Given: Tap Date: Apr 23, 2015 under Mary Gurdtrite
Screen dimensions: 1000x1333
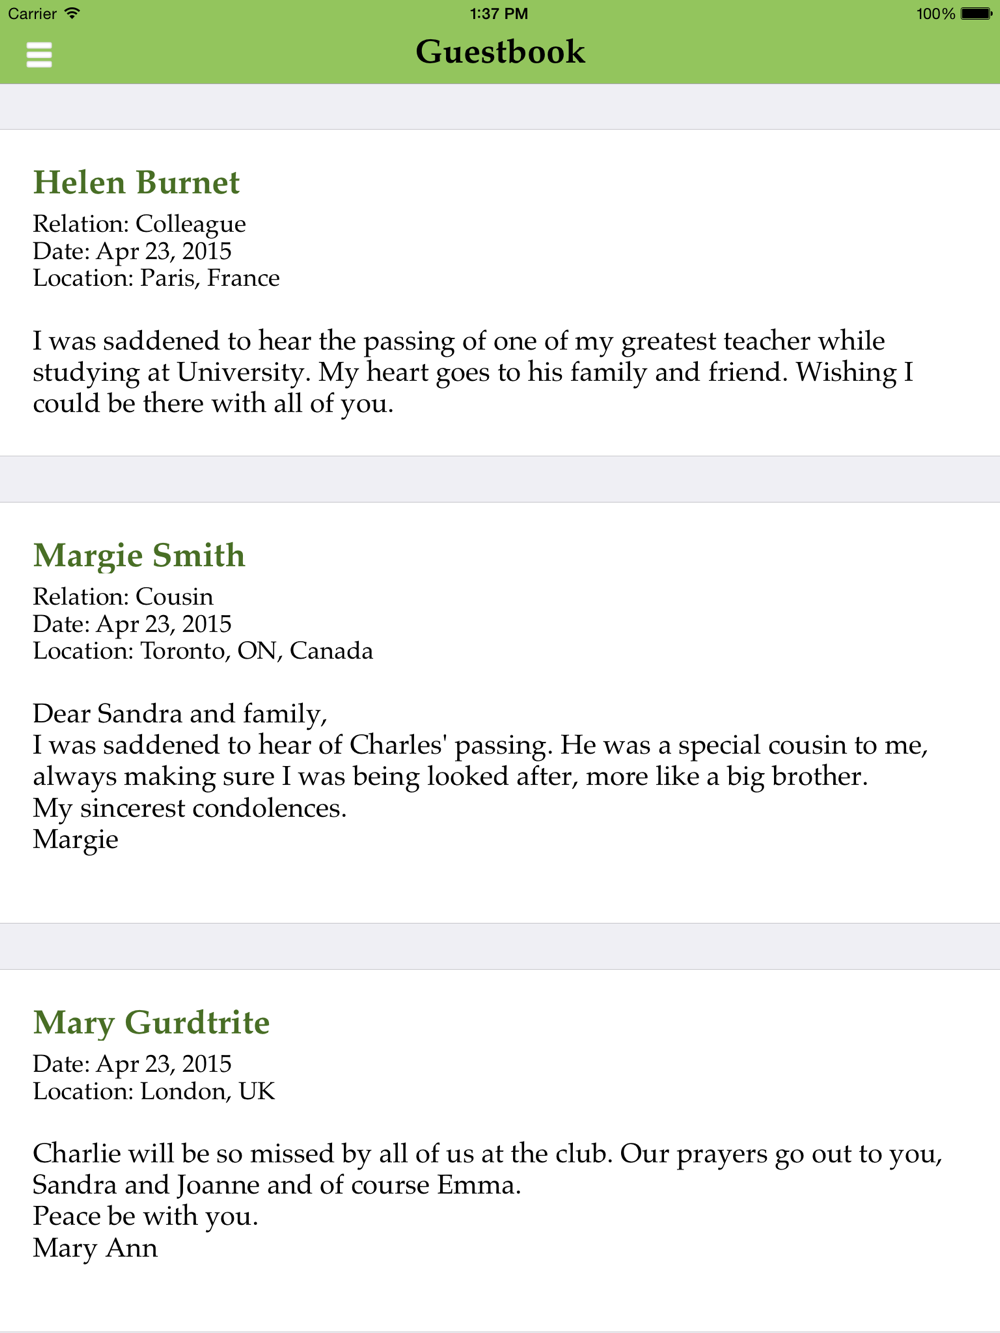Looking at the screenshot, I should (132, 1064).
